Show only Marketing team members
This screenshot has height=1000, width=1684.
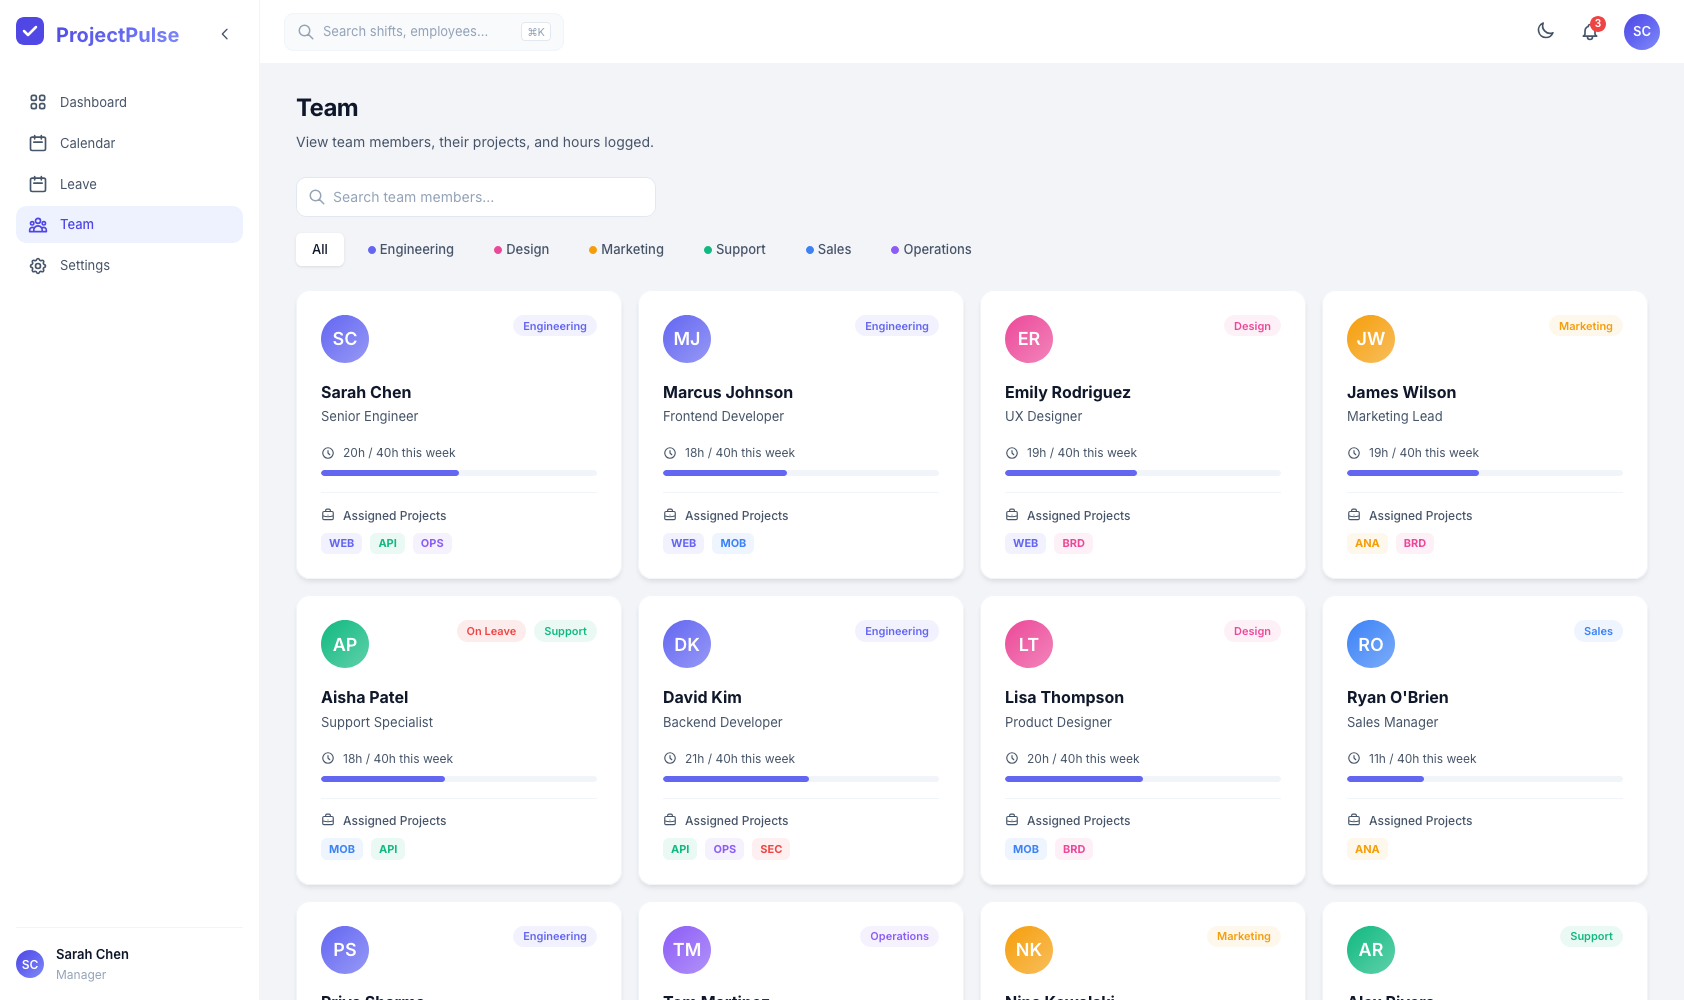[626, 249]
